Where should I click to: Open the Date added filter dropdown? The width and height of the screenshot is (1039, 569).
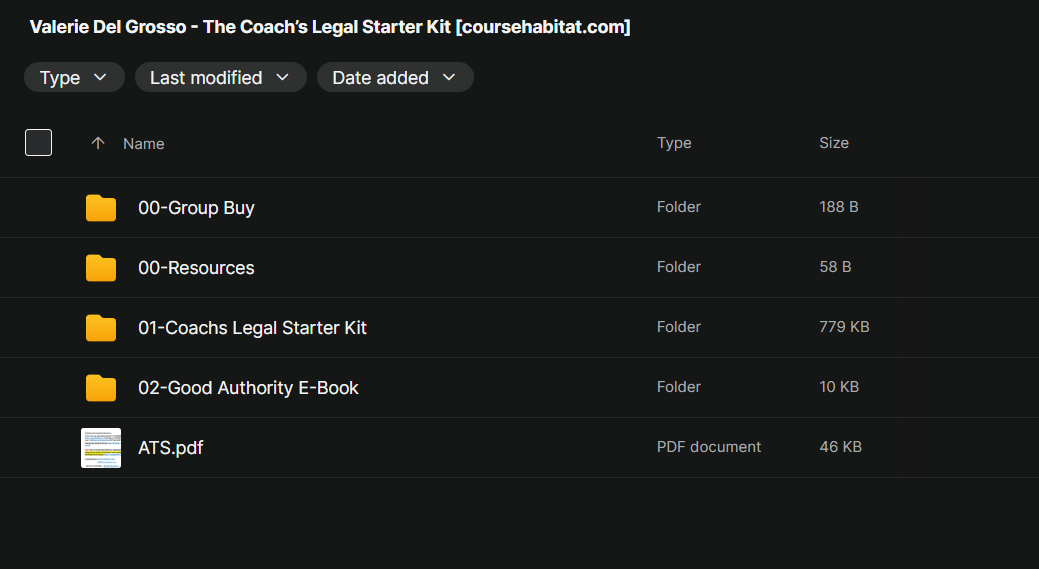coord(395,78)
